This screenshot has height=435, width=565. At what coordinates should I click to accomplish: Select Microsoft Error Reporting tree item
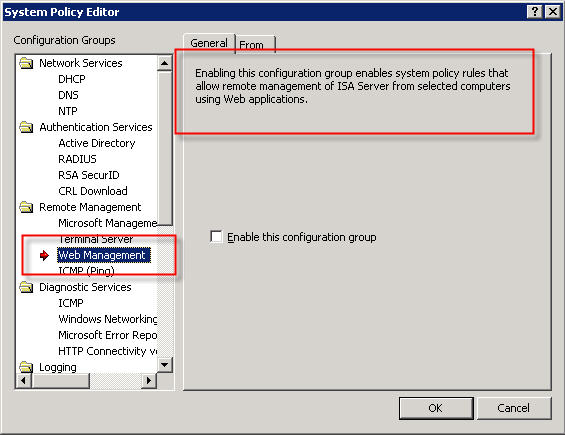107,335
